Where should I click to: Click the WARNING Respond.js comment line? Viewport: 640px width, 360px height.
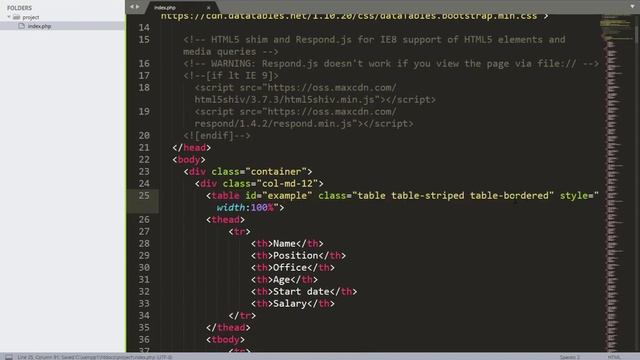coord(391,64)
